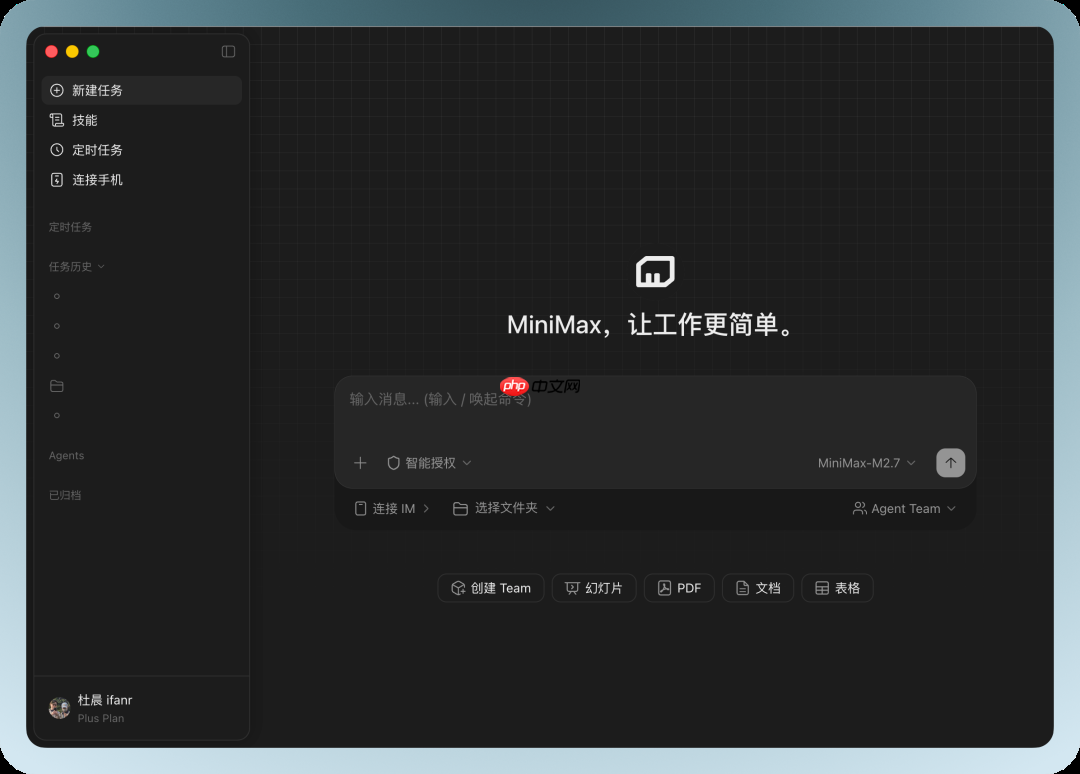1080x774 pixels.
Task: Open 技能 from the sidebar
Action: coord(142,121)
